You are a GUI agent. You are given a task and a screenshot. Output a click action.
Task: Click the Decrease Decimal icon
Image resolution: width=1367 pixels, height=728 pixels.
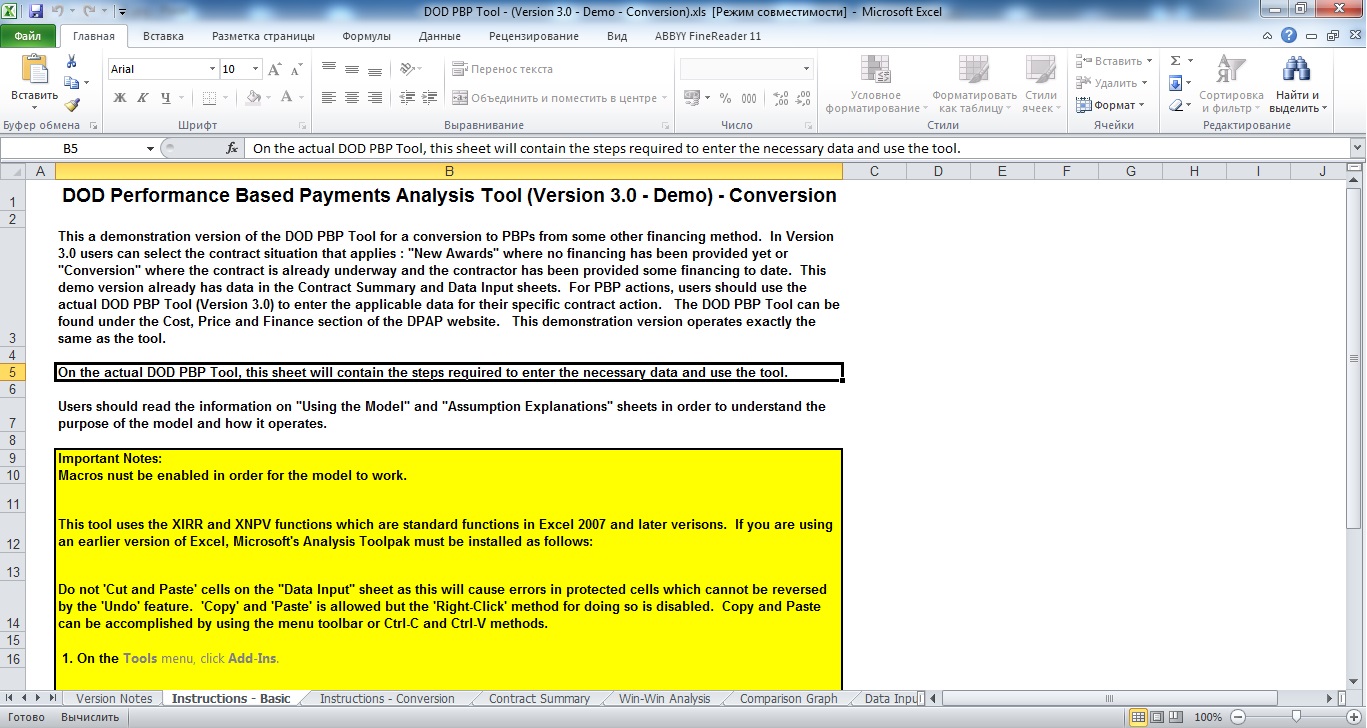[x=803, y=98]
